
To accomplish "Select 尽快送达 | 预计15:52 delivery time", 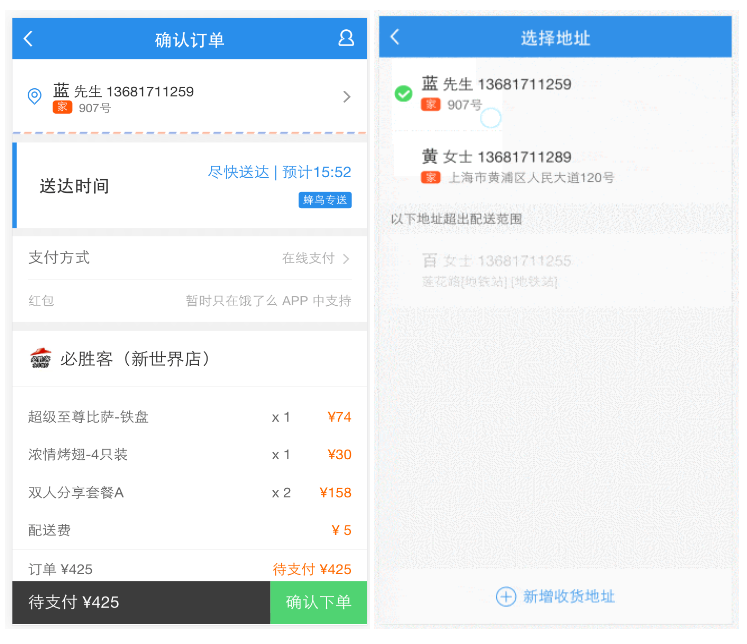I will click(x=279, y=172).
